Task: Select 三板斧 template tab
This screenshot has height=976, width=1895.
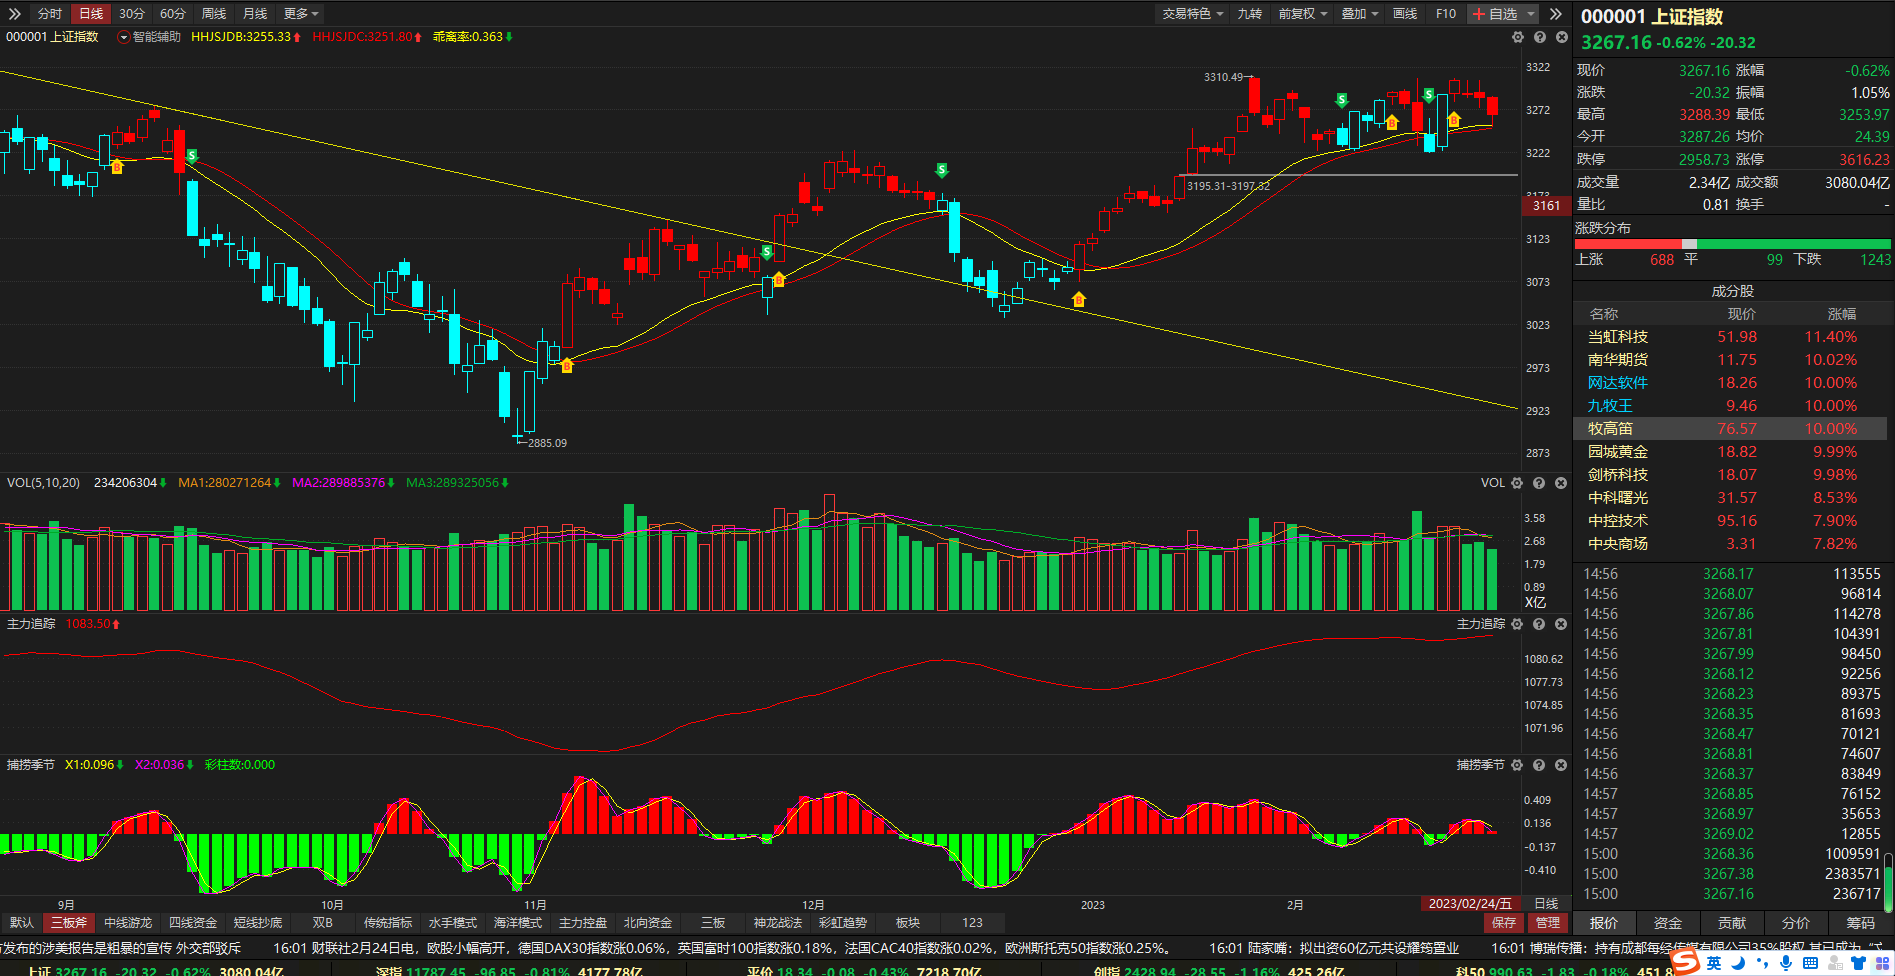Action: pyautogui.click(x=69, y=923)
